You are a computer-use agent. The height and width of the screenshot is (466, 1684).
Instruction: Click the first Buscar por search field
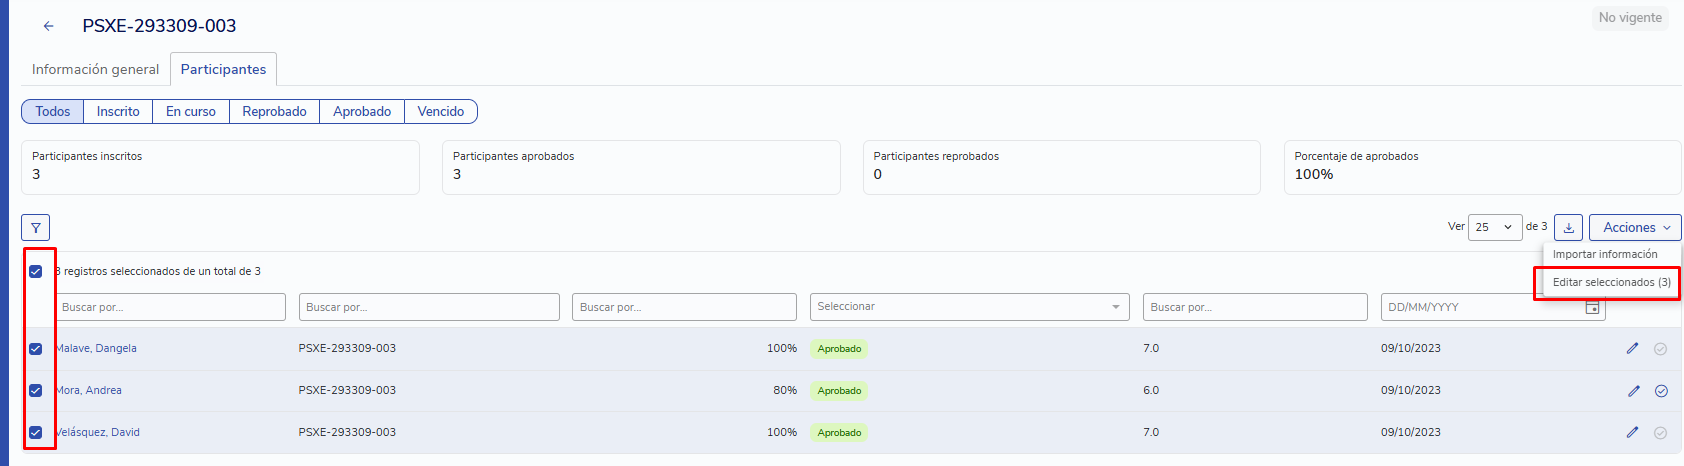[170, 307]
